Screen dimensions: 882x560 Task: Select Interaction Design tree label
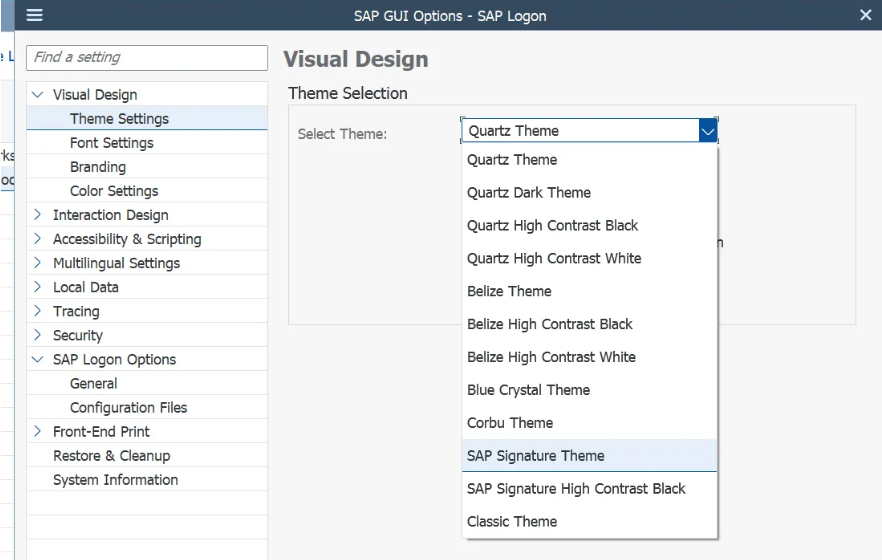point(111,215)
